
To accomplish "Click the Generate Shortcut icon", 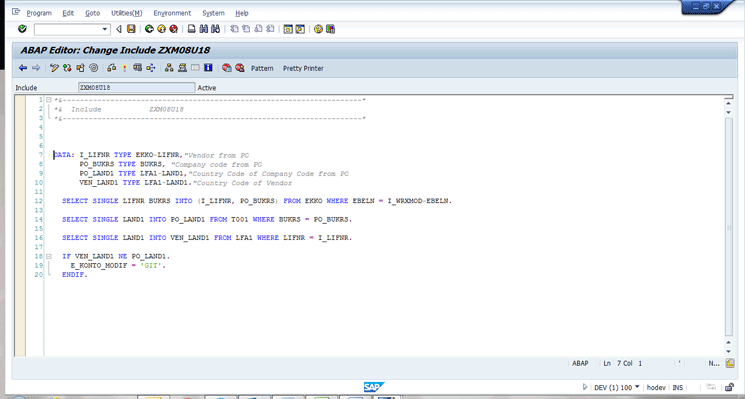I will coord(300,29).
